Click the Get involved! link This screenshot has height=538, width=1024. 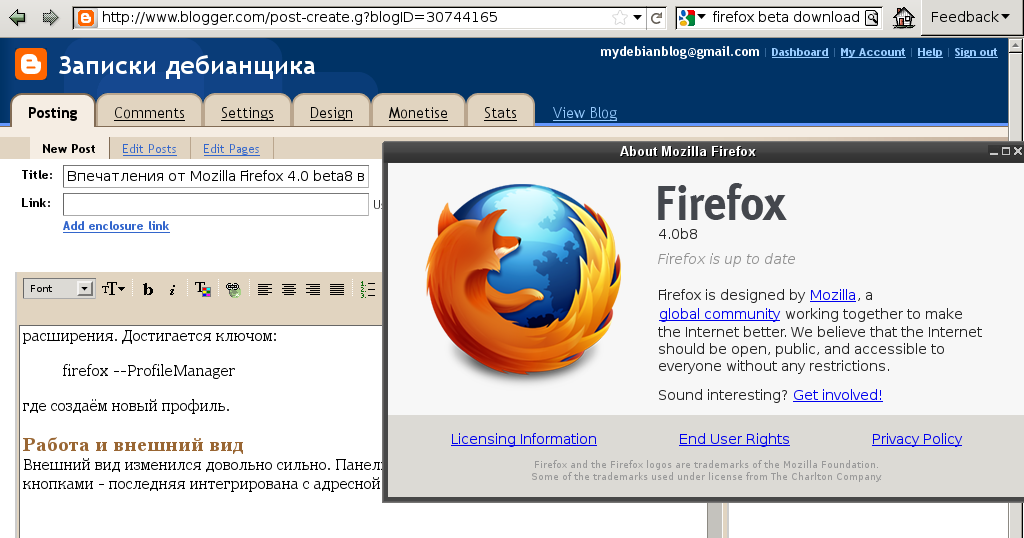(837, 395)
